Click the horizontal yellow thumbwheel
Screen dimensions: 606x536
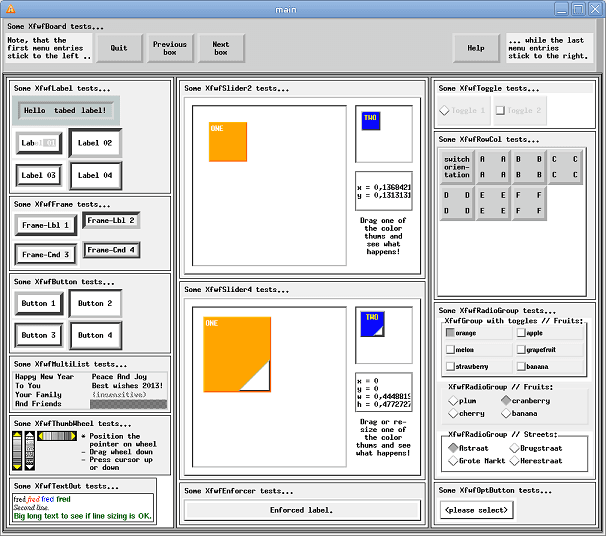click(57, 436)
